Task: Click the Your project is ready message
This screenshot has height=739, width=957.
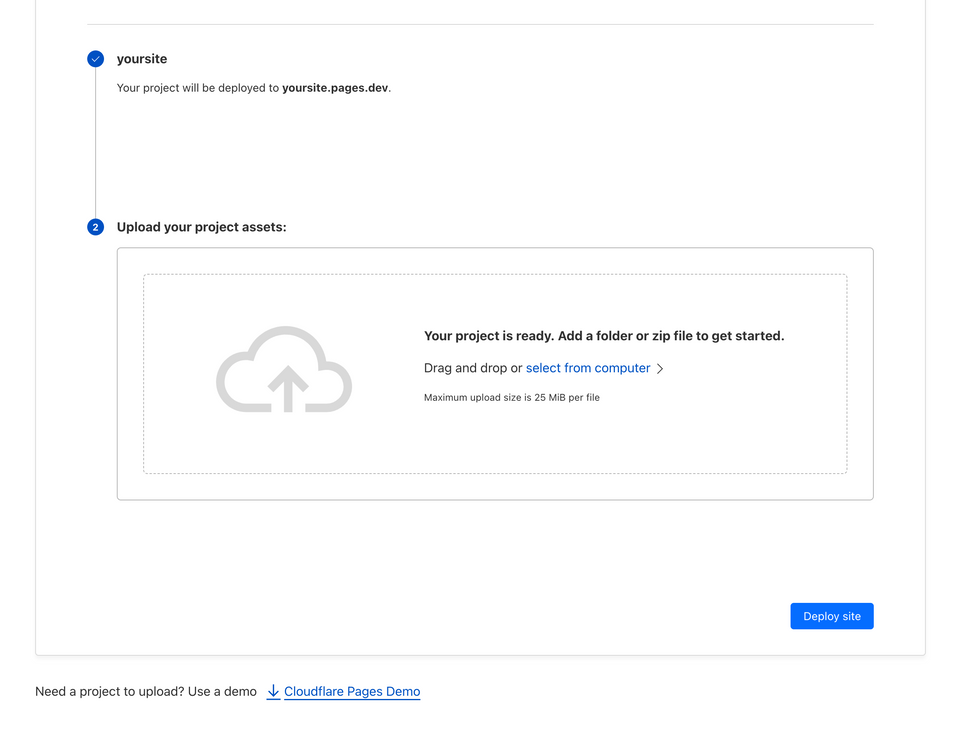Action: (x=604, y=336)
